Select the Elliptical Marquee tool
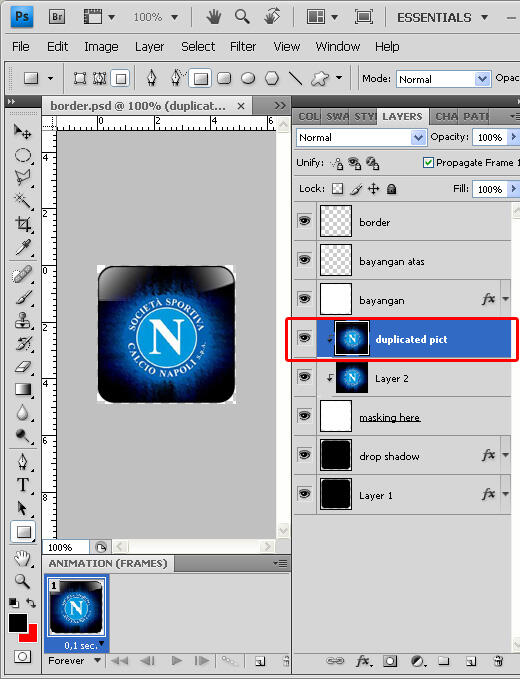Screen dimensions: 520x679 pos(23,155)
